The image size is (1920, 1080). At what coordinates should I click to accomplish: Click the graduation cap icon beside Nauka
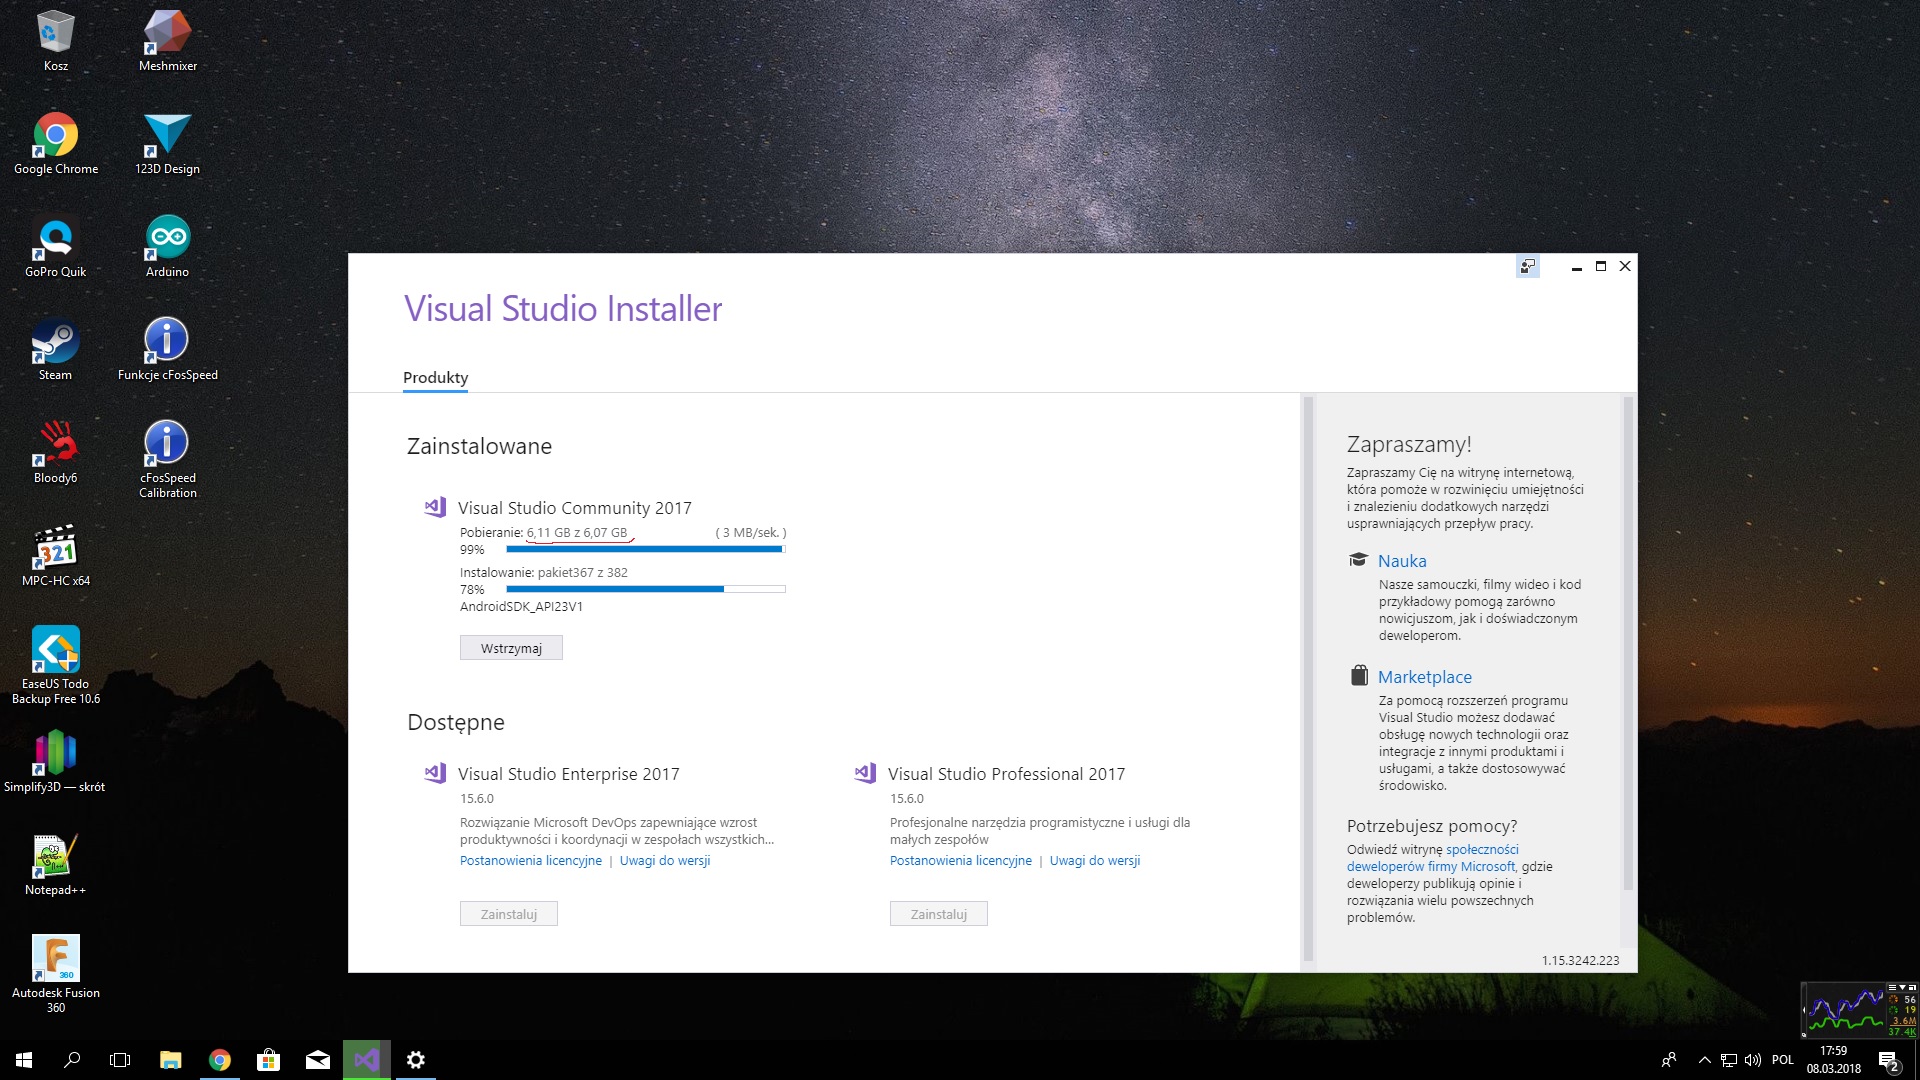click(1358, 560)
